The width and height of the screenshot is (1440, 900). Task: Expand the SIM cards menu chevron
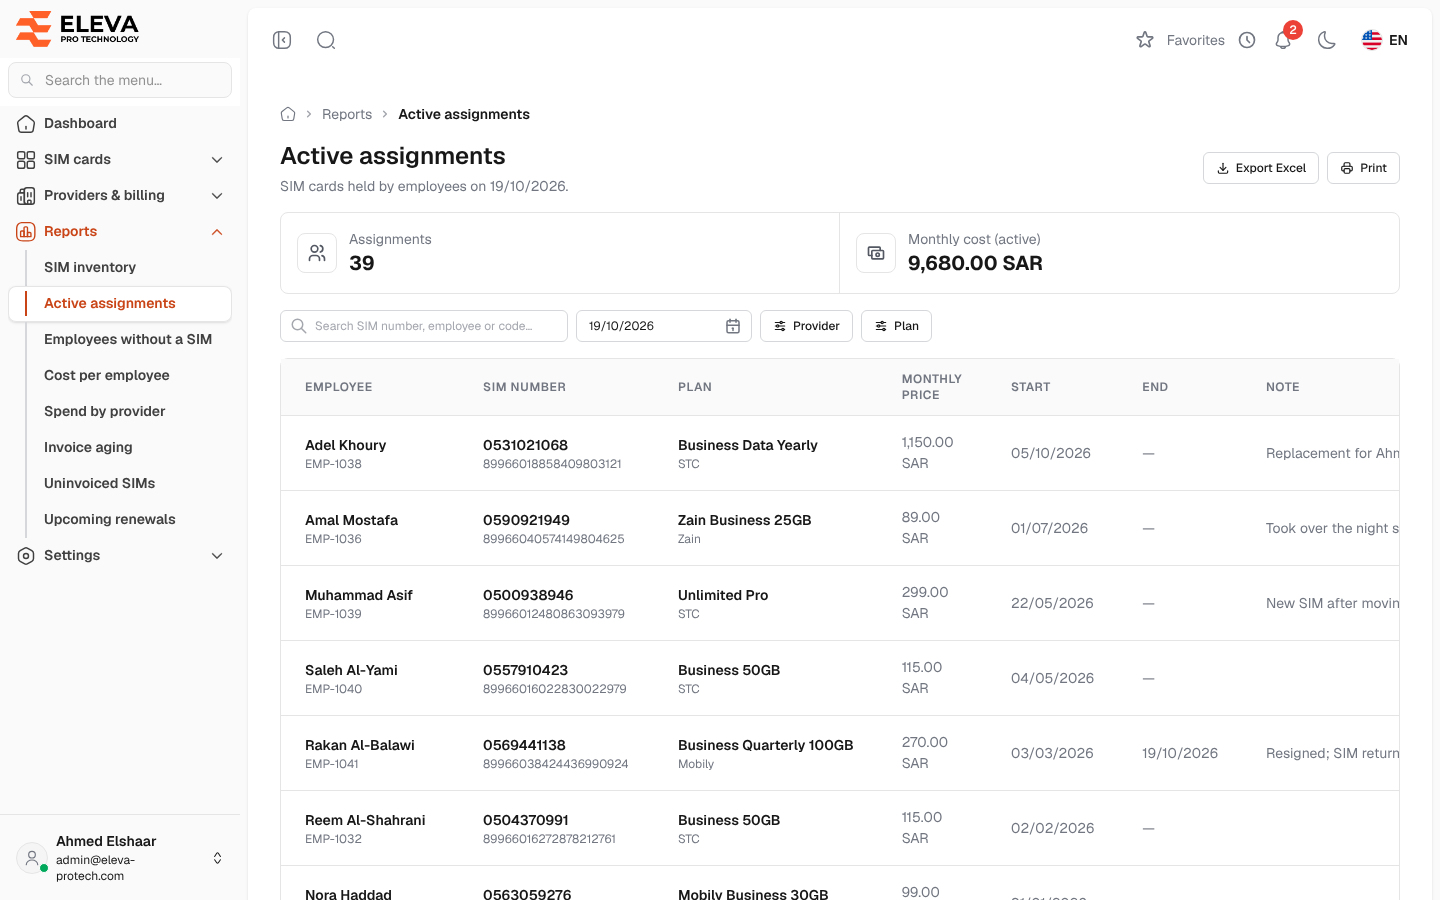tap(217, 160)
